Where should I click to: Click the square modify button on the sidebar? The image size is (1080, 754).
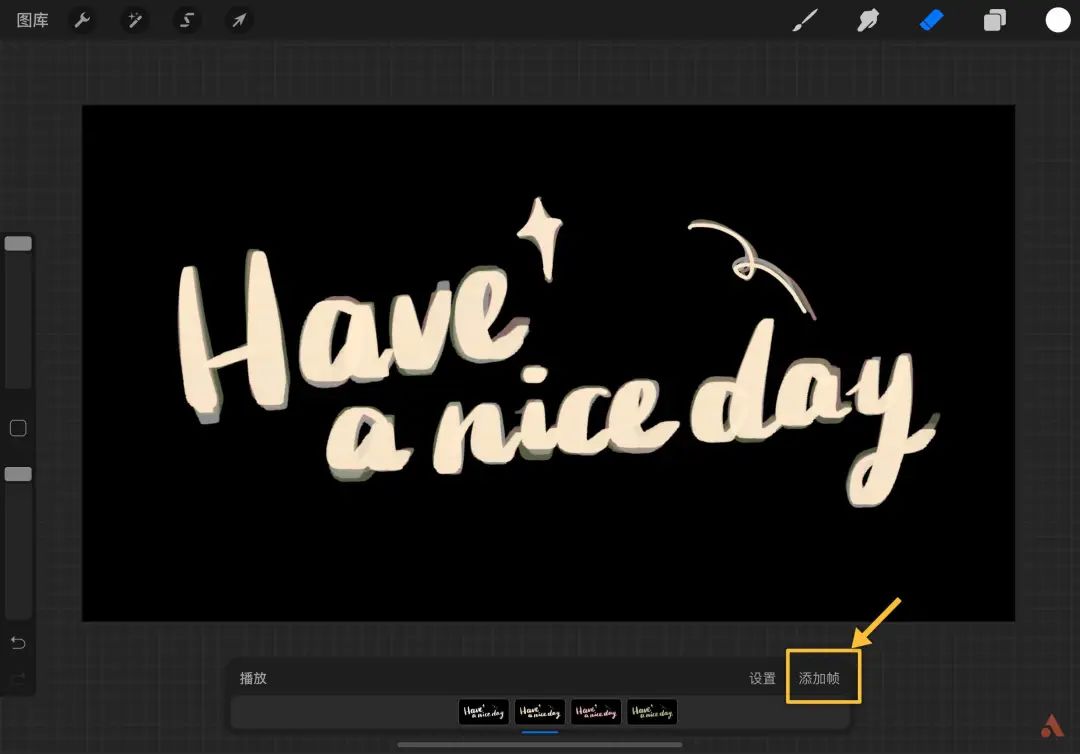click(17, 428)
